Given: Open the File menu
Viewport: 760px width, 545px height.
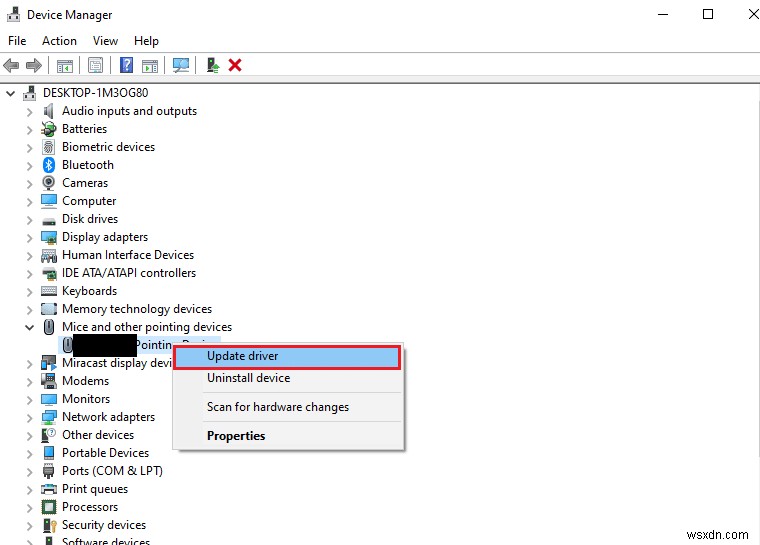Looking at the screenshot, I should coord(17,41).
